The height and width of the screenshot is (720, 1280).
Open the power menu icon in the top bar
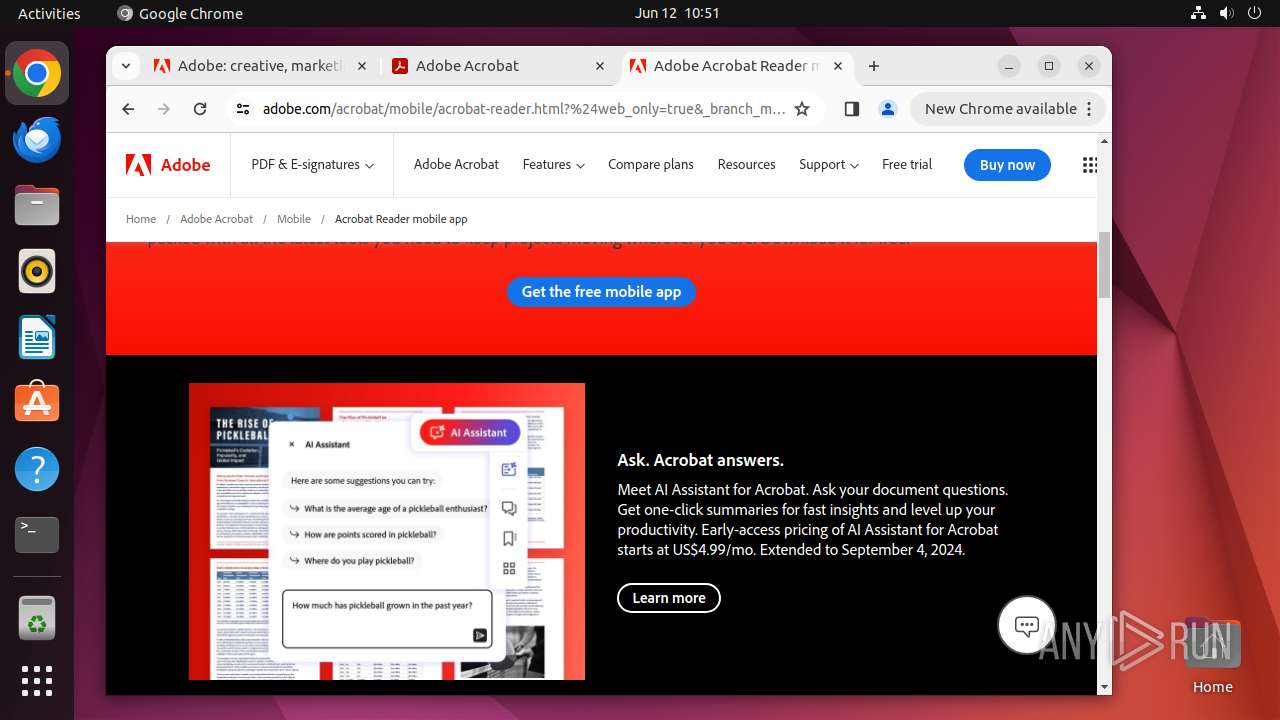[1254, 13]
